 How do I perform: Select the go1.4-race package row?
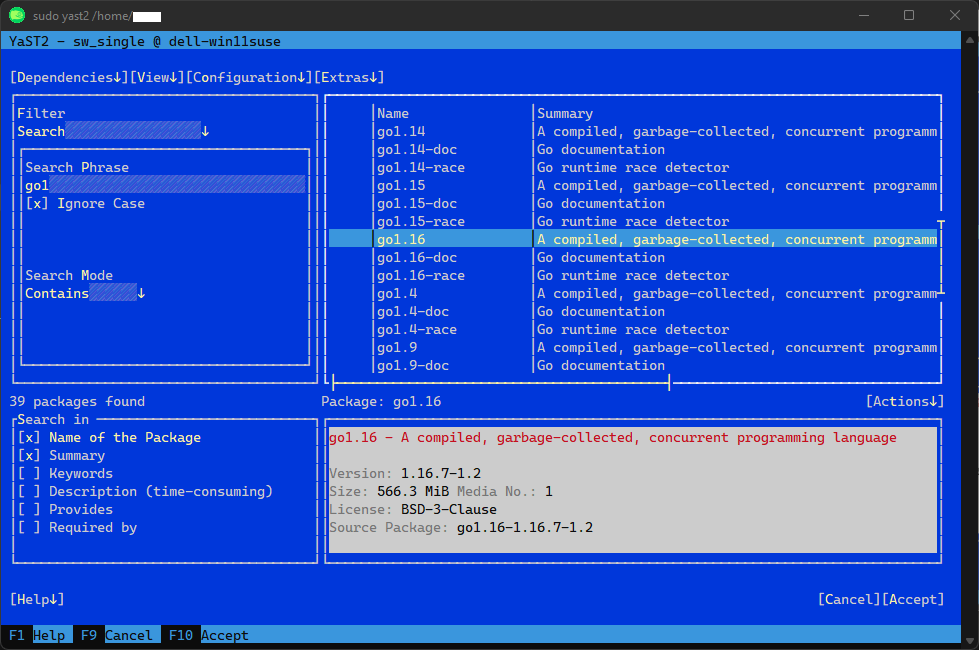click(633, 330)
